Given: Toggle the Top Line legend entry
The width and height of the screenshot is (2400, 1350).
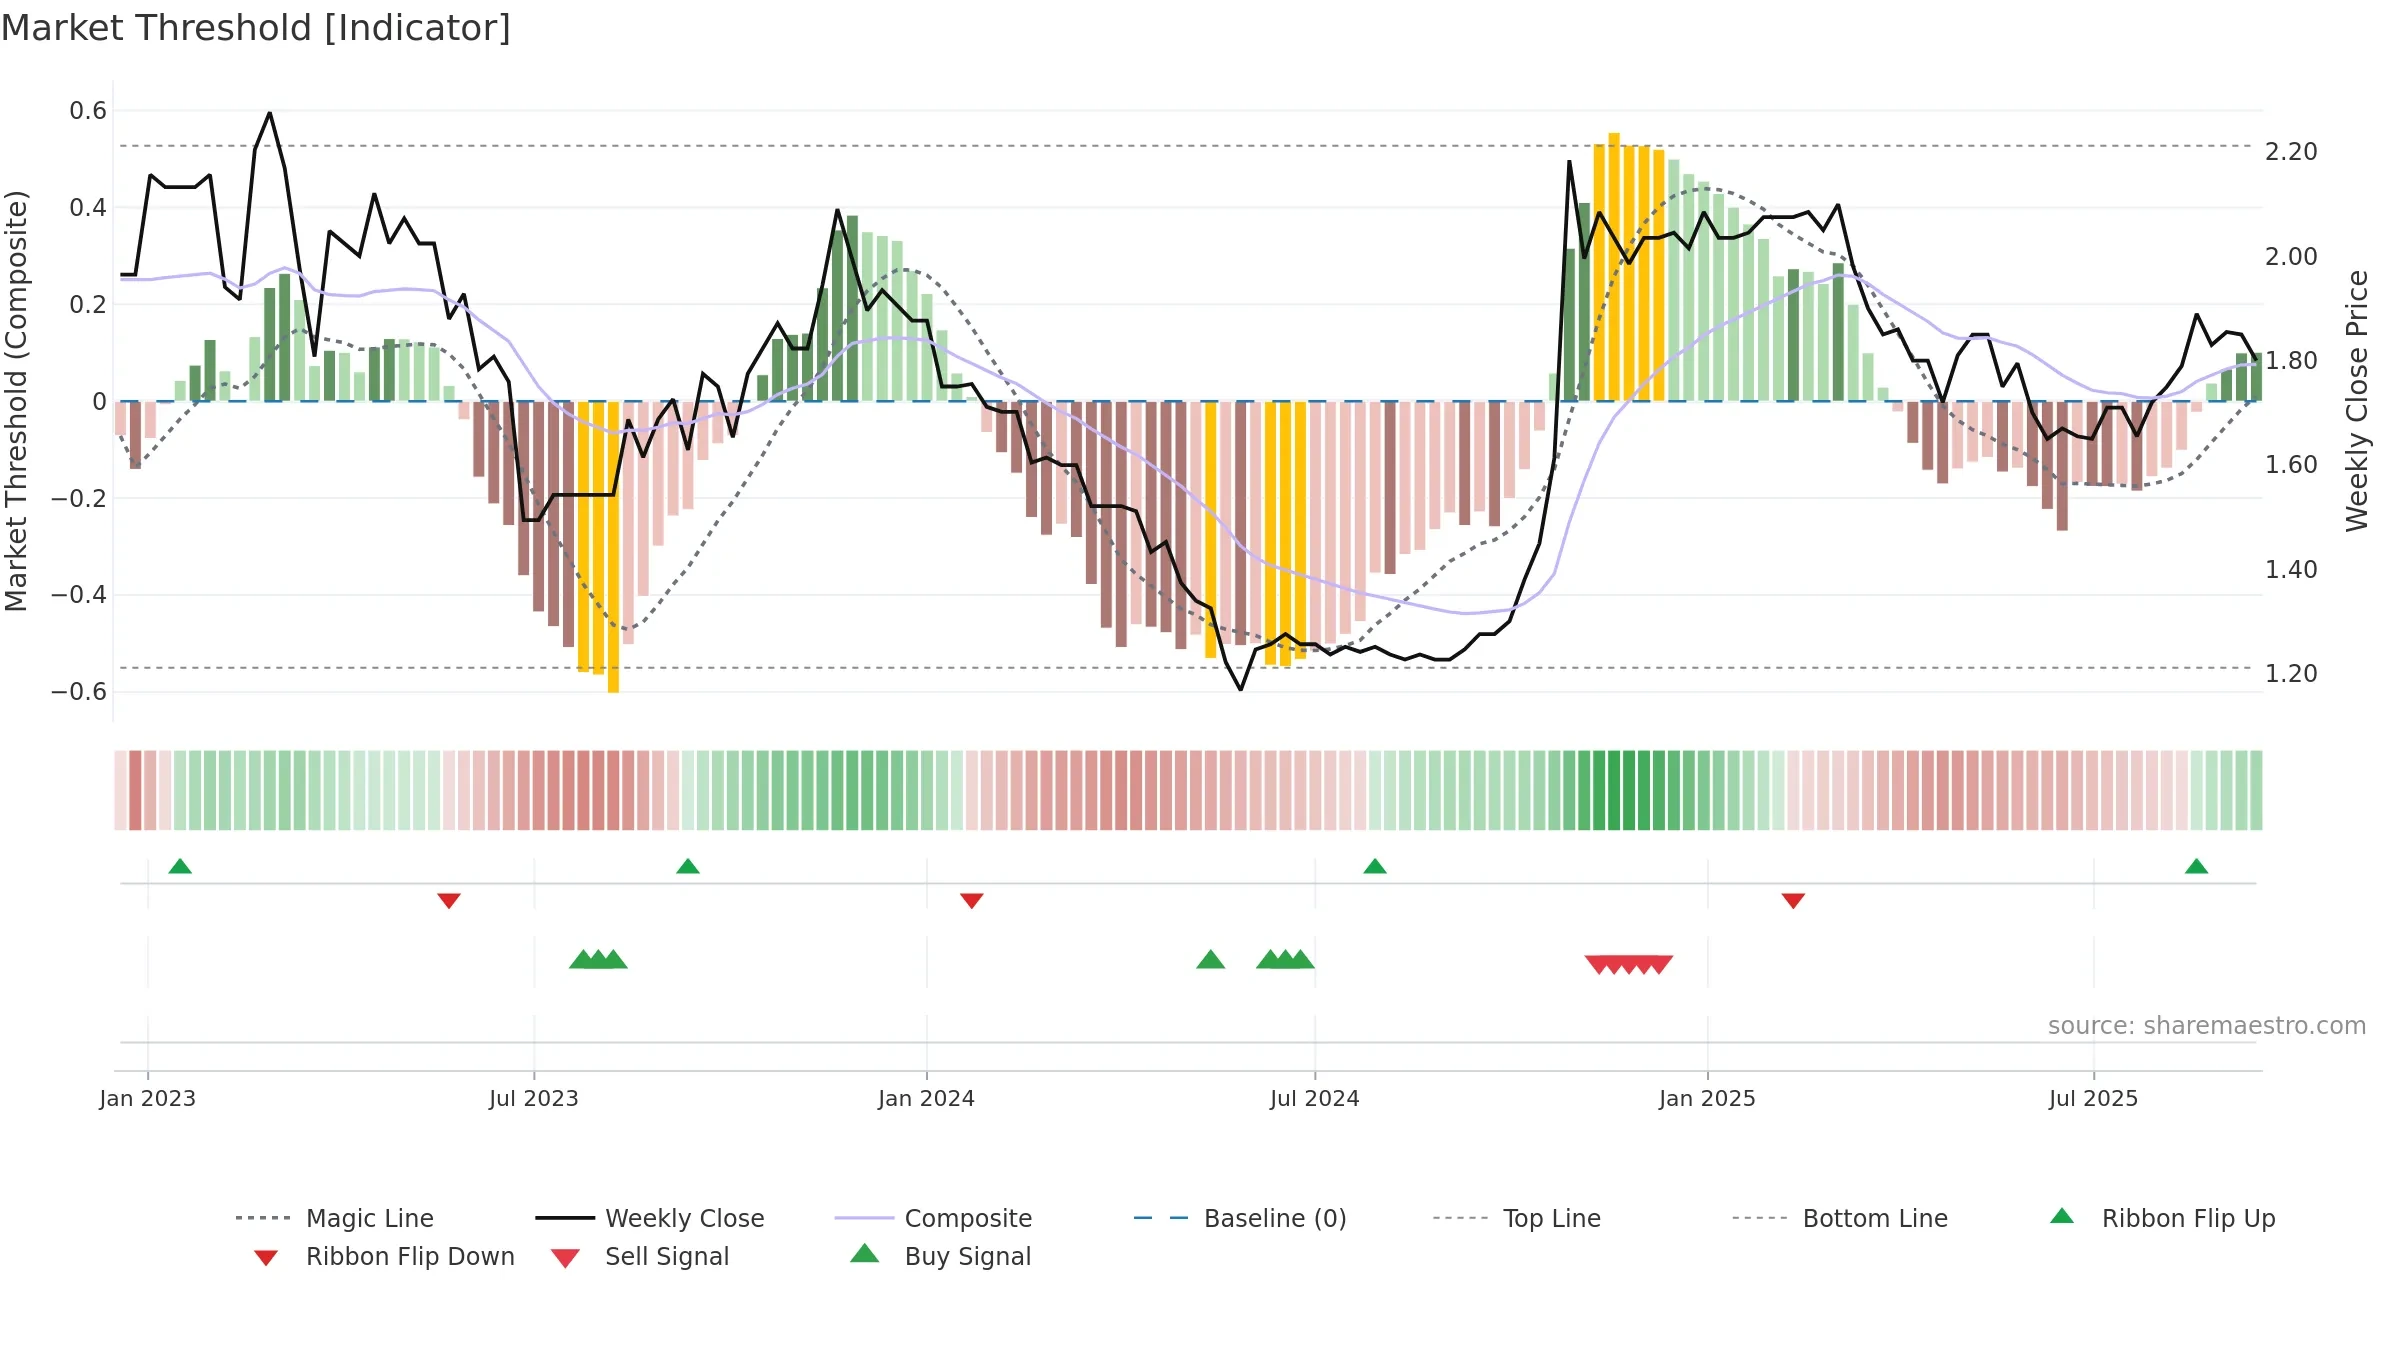Looking at the screenshot, I should pos(1516,1218).
